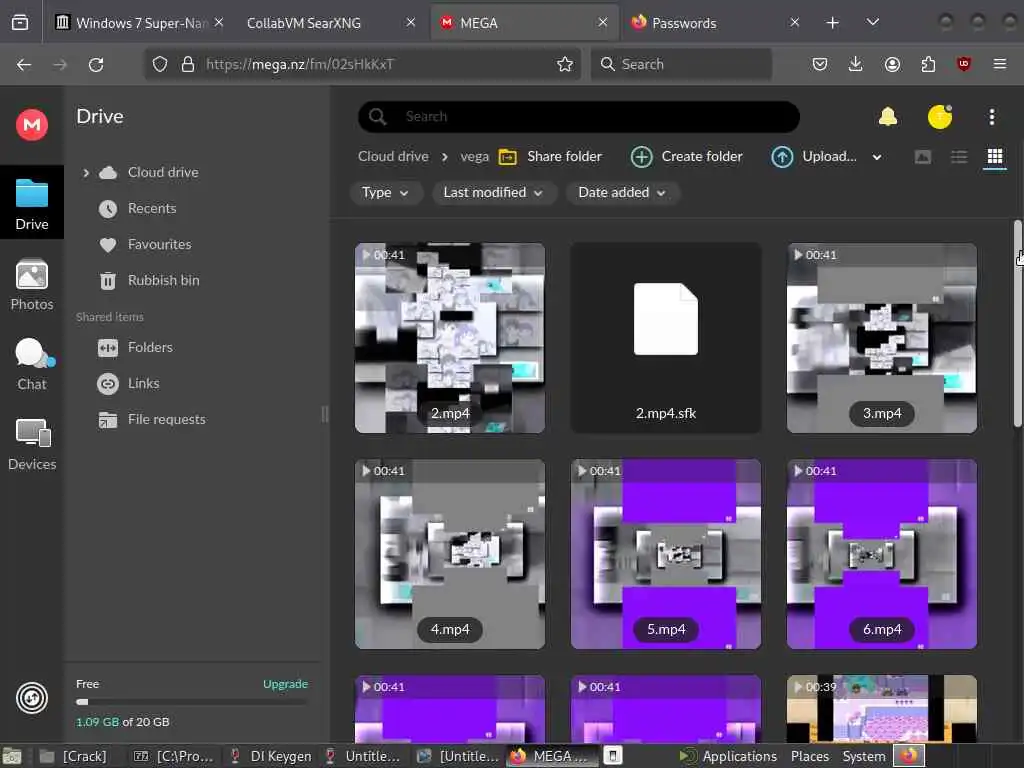Screen dimensions: 1024x768
Task: Select the 4.mp4 video thumbnail
Action: (450, 554)
